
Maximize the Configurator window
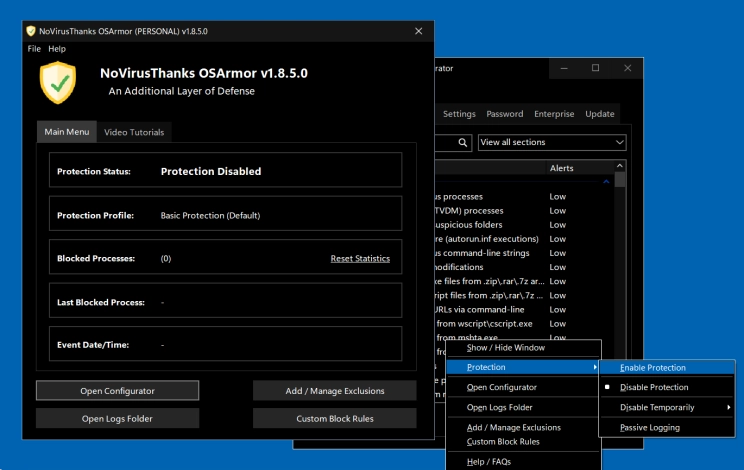[595, 68]
